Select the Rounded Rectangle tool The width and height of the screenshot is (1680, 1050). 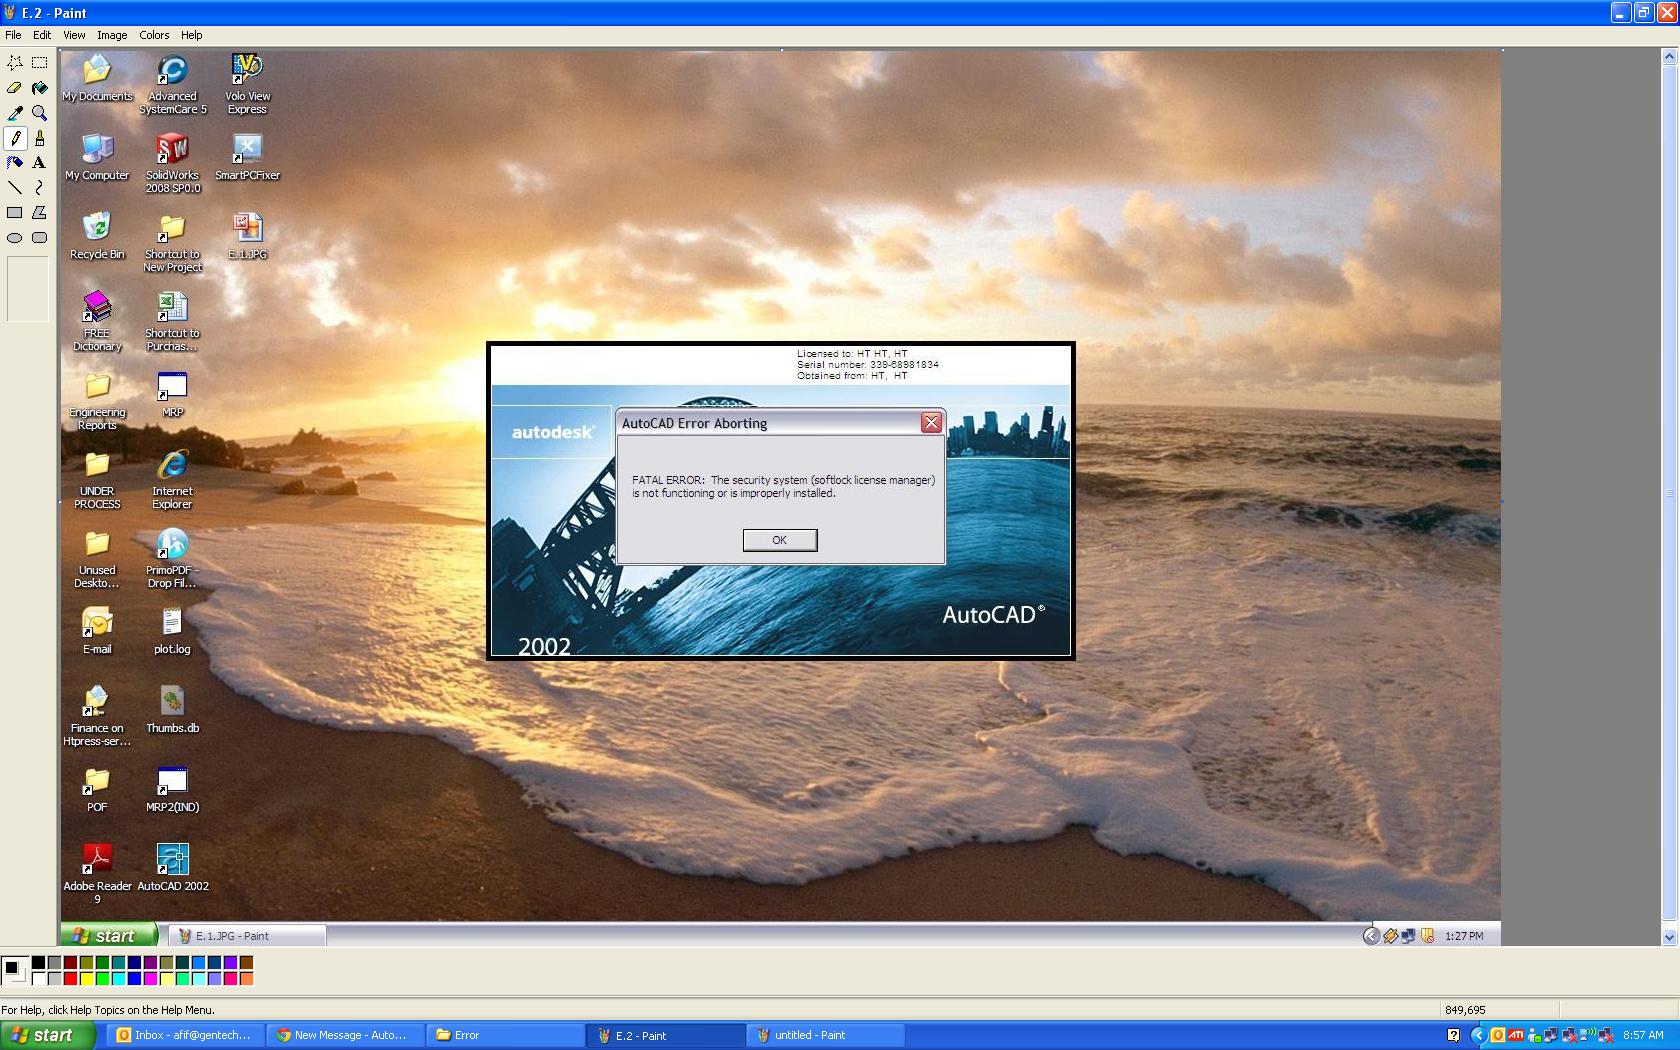[x=40, y=238]
